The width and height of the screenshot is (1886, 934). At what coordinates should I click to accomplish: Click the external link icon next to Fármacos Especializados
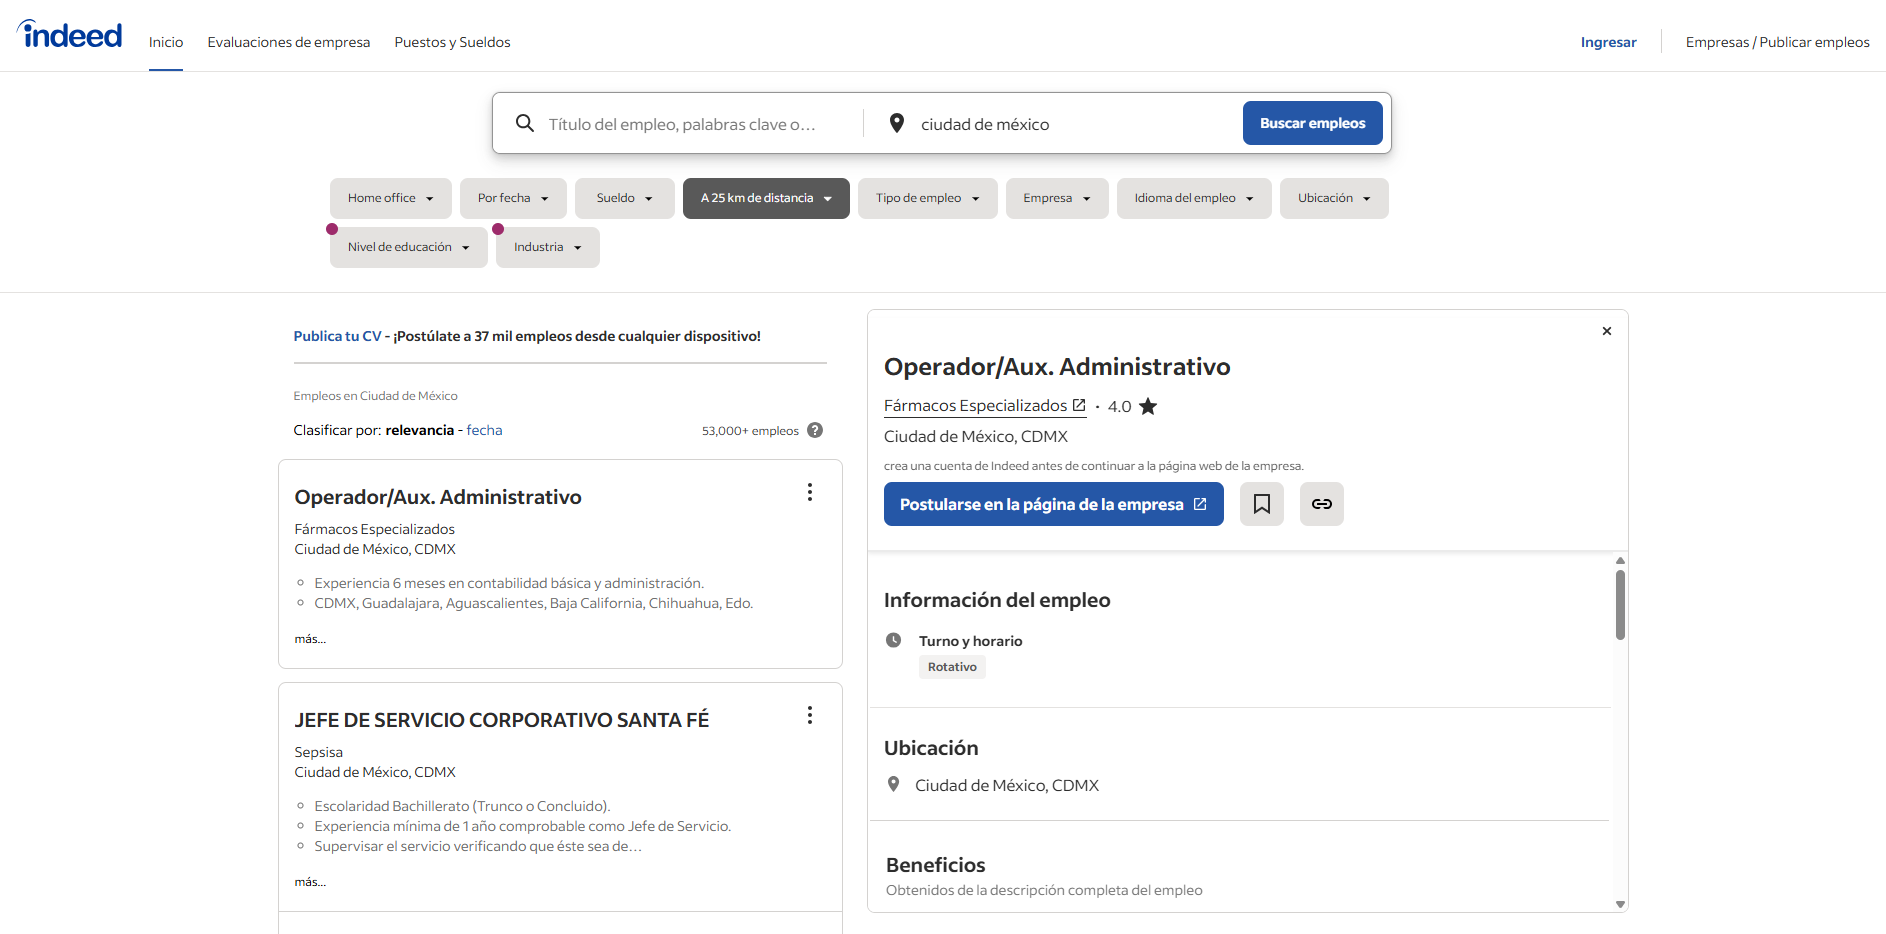click(x=1079, y=405)
